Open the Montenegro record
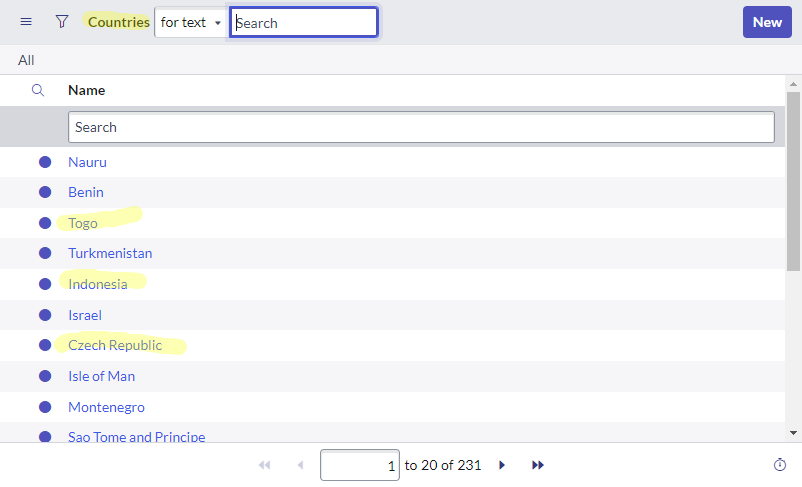Image resolution: width=802 pixels, height=487 pixels. pyautogui.click(x=106, y=407)
